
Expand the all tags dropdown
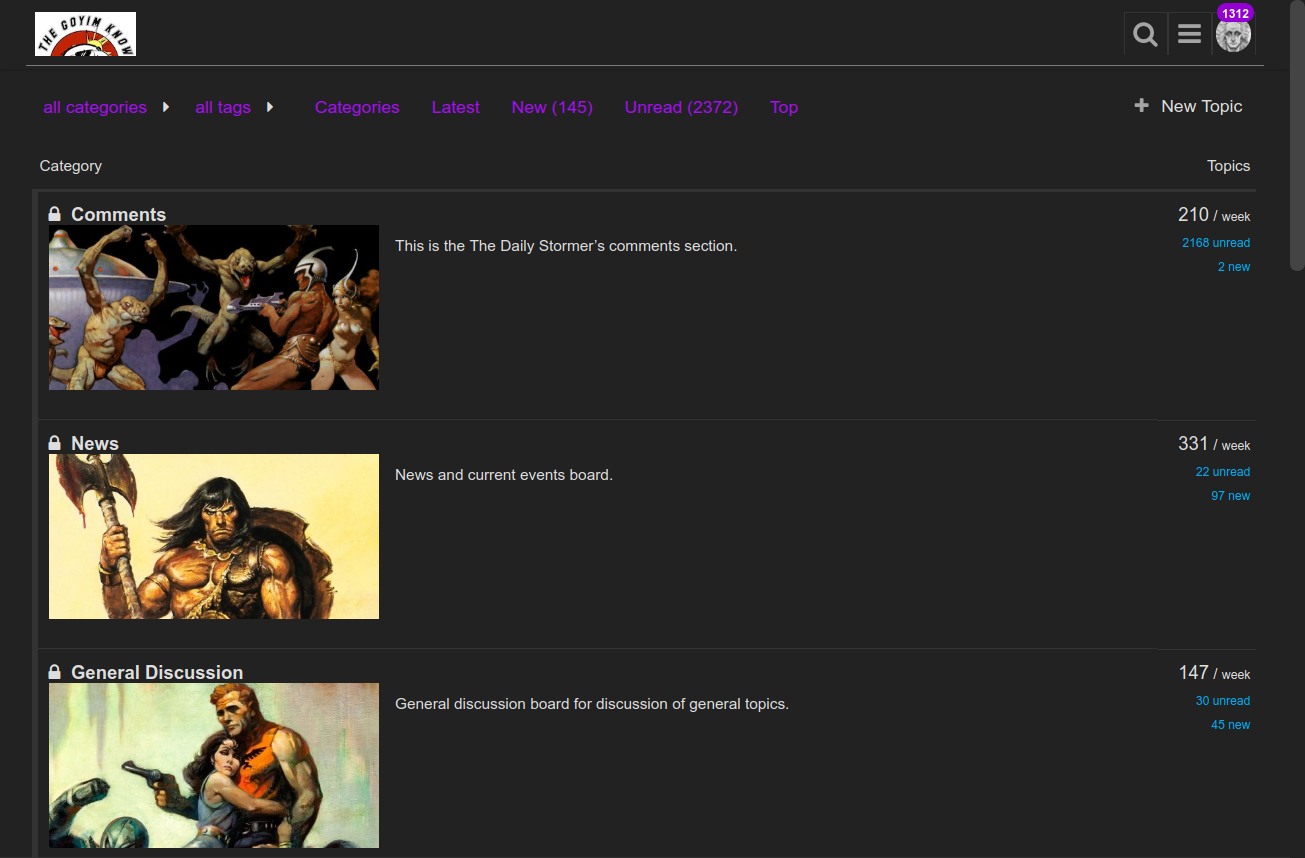(x=234, y=107)
